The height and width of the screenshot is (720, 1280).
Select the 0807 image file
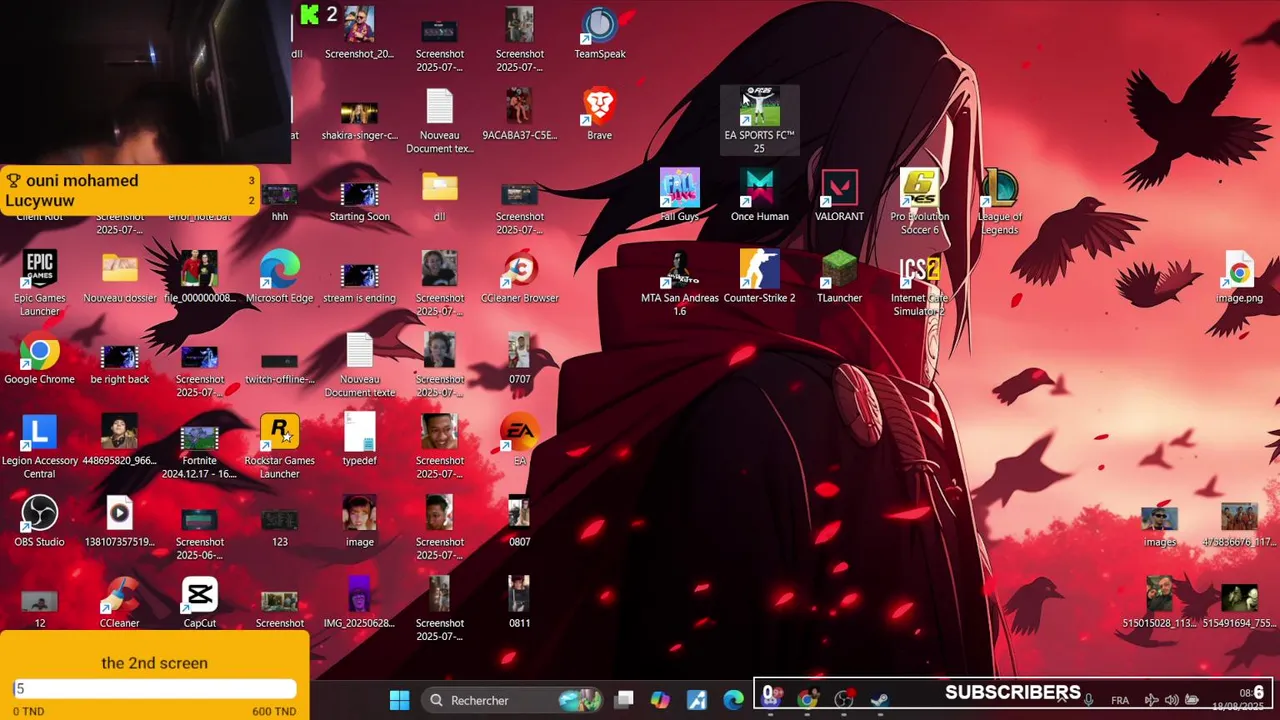click(x=519, y=521)
